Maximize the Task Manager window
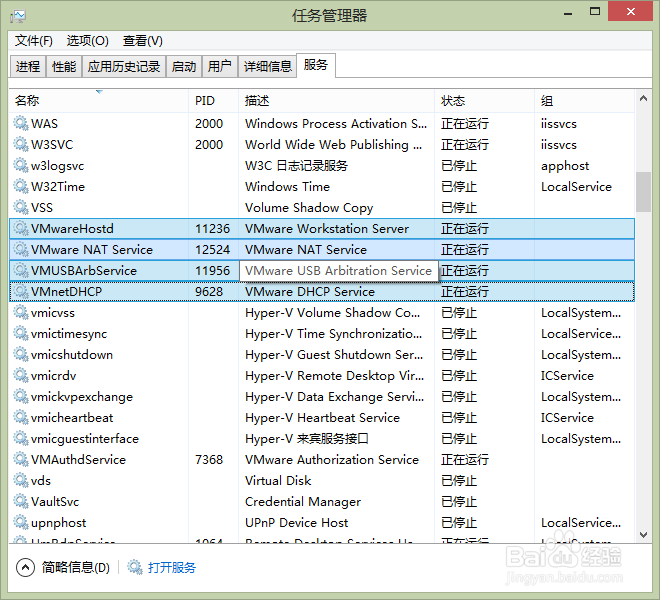The height and width of the screenshot is (600, 660). click(x=595, y=12)
